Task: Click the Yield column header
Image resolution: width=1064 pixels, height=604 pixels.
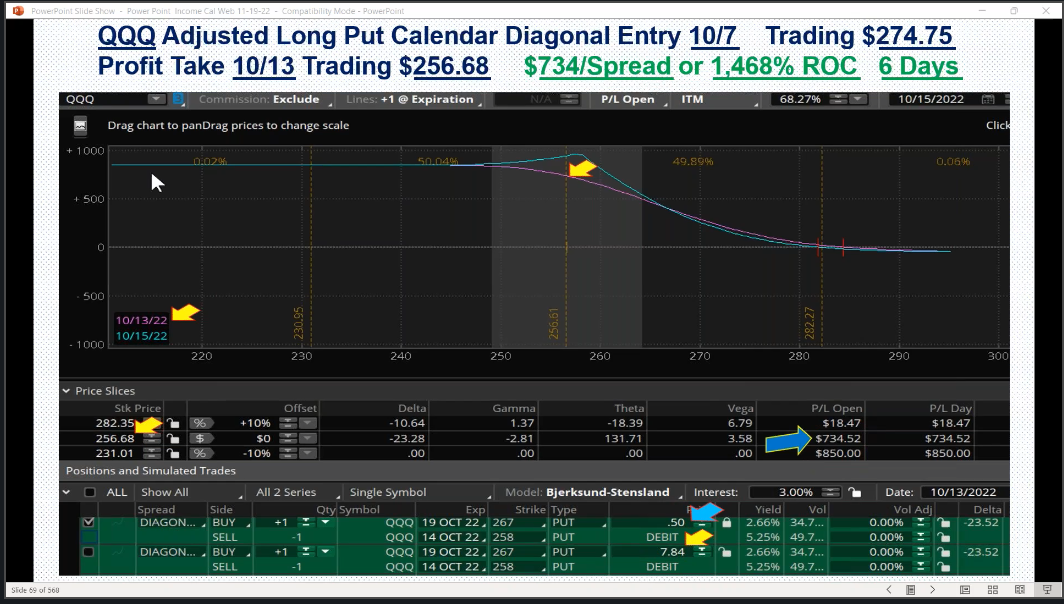Action: (768, 510)
